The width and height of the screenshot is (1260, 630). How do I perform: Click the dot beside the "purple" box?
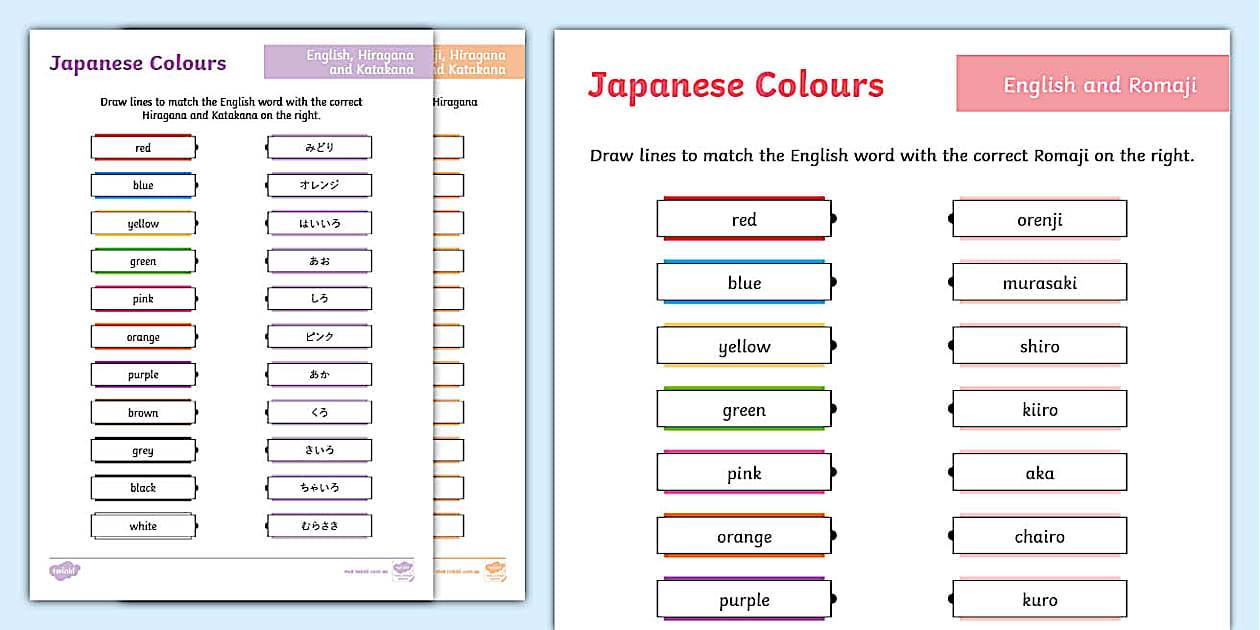point(832,599)
